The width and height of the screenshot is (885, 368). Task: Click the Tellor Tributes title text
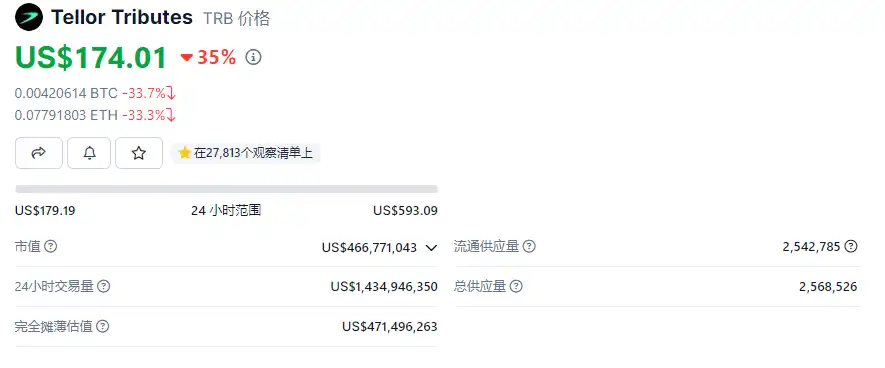122,17
